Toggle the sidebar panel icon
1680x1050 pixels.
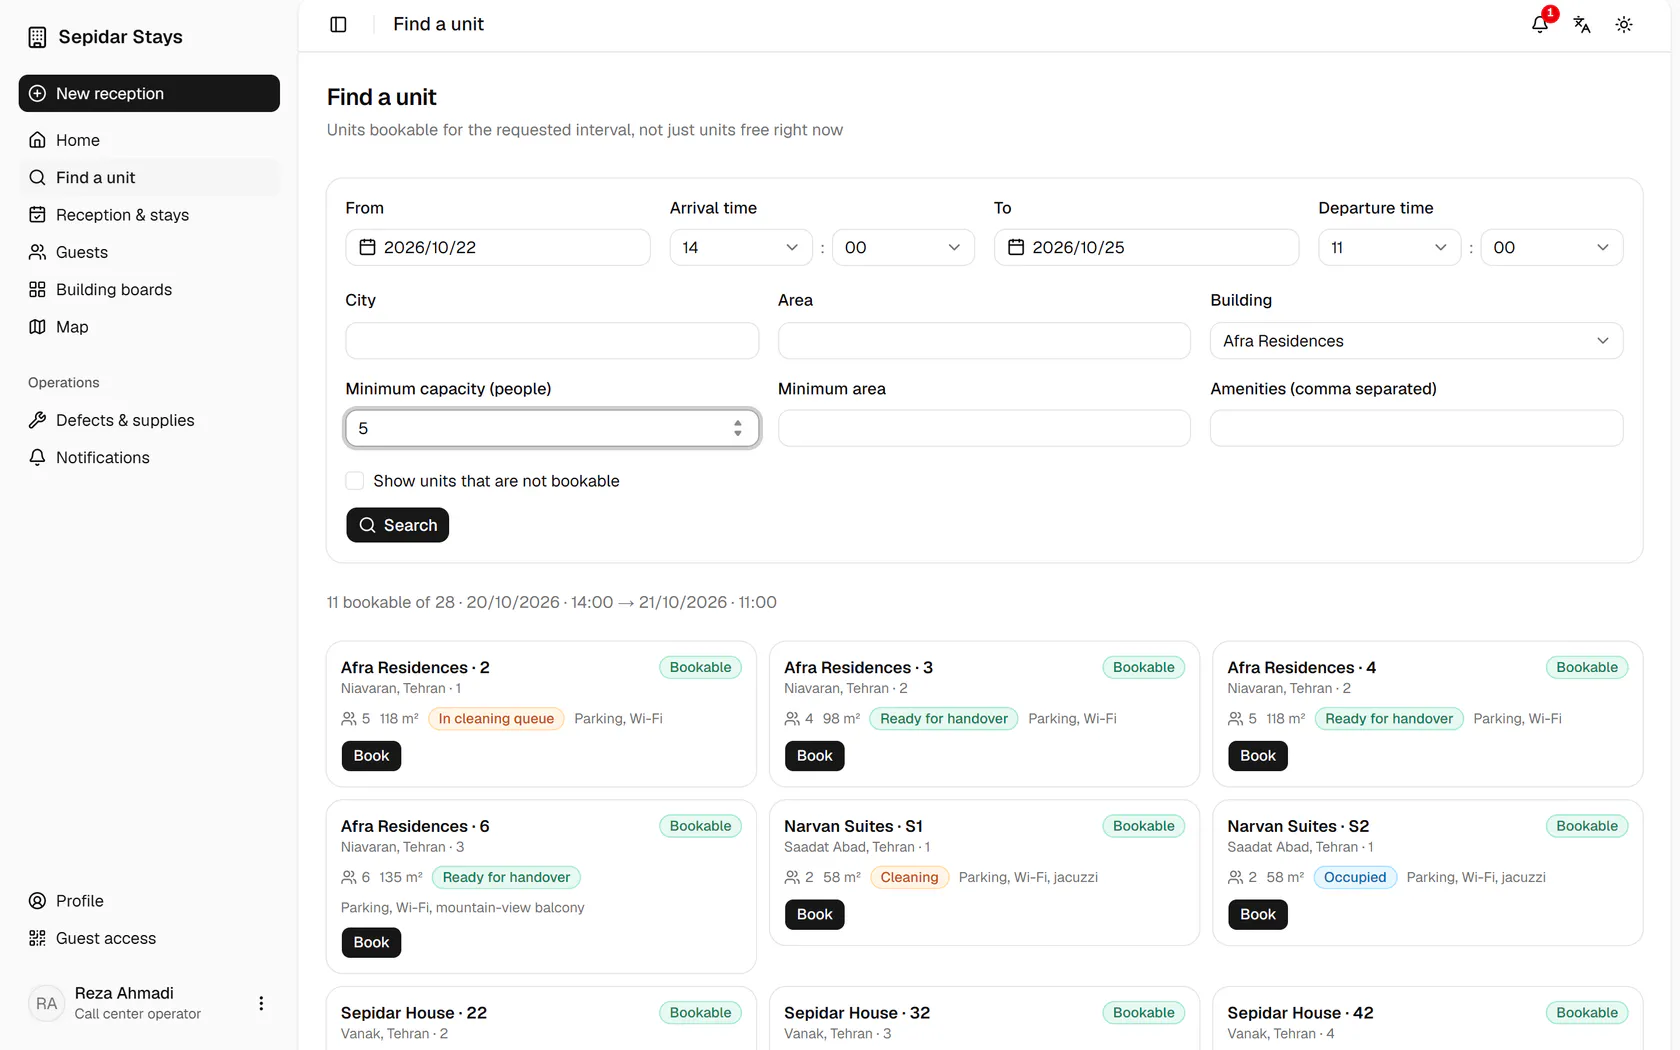coord(338,24)
